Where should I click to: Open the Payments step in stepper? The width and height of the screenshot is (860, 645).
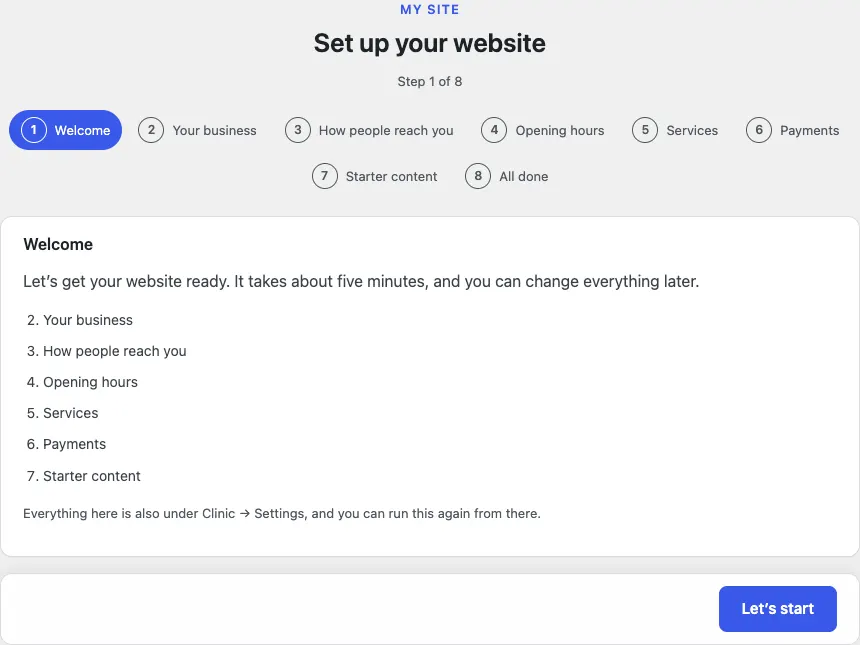(x=793, y=130)
